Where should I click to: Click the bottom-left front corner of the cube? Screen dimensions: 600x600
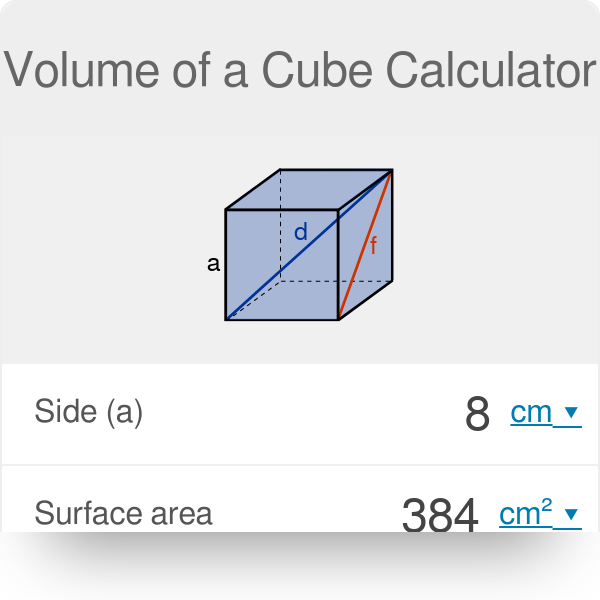click(227, 319)
